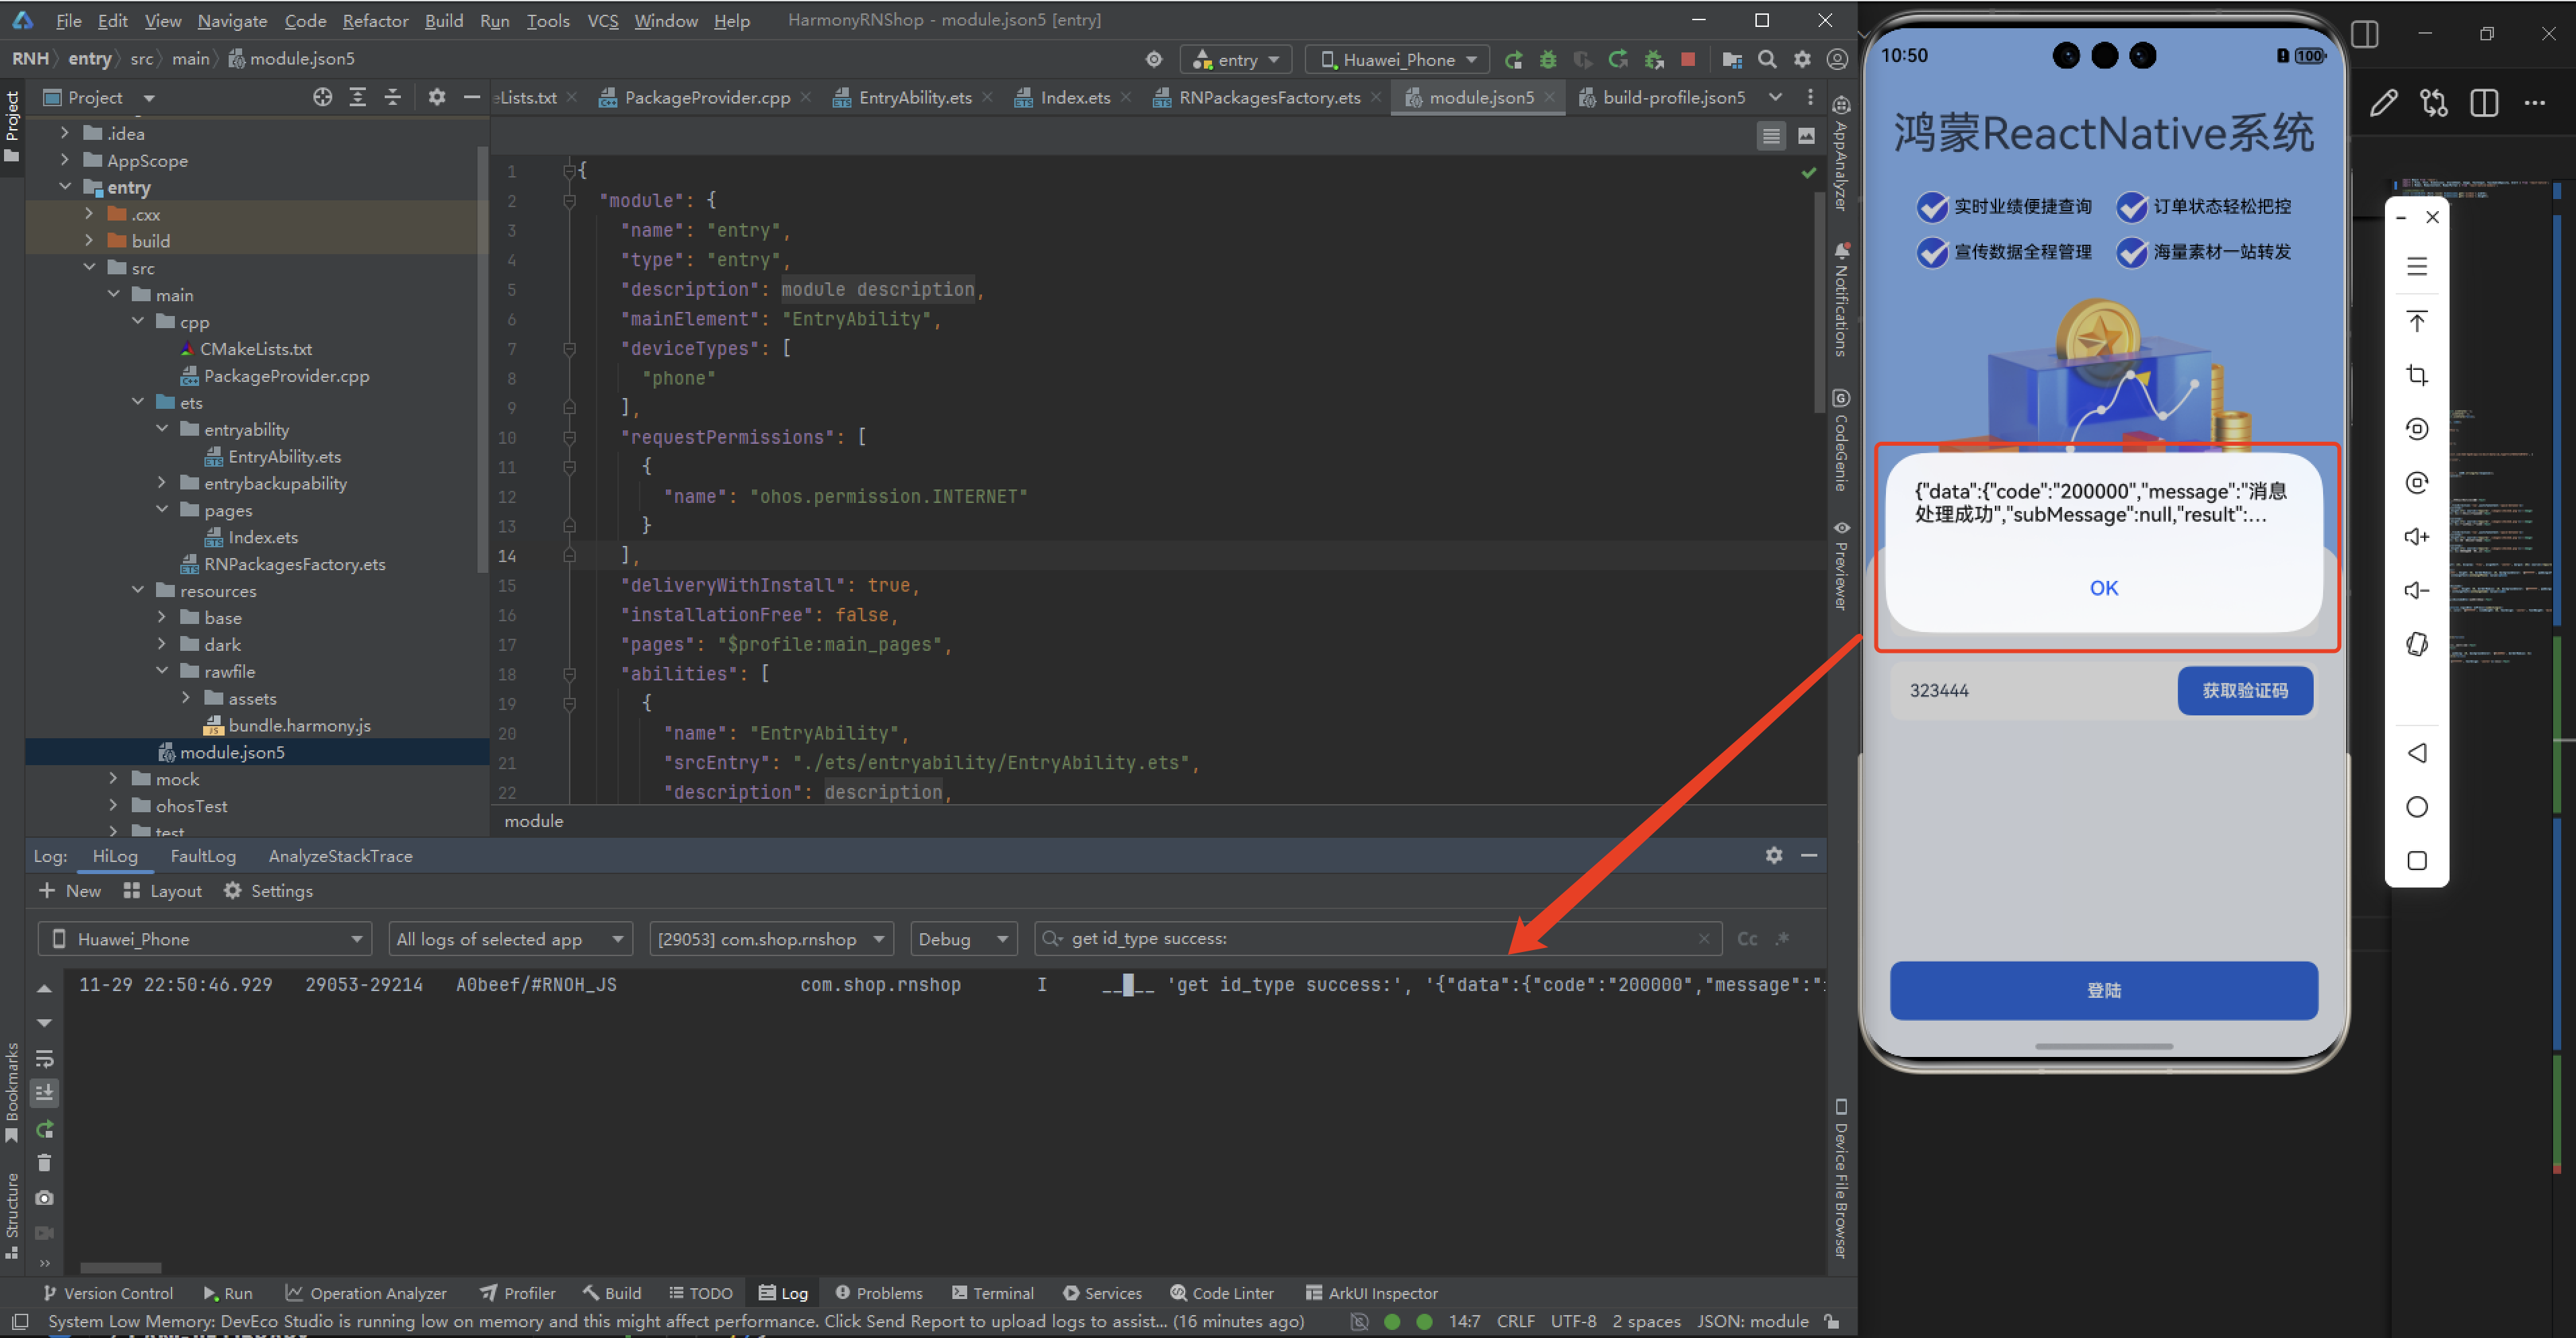Stop the running app with red square

click(1688, 60)
